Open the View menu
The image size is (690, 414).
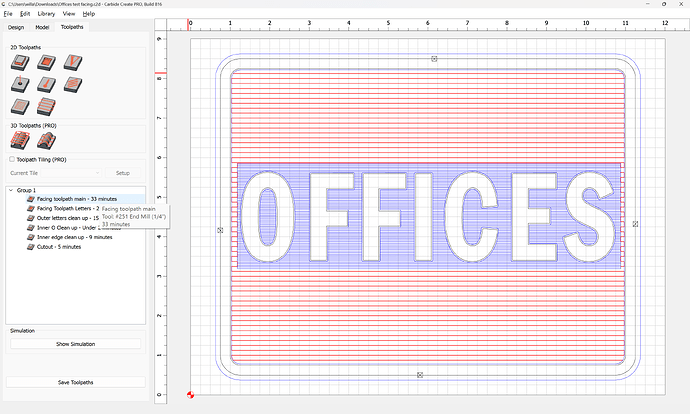tap(69, 14)
